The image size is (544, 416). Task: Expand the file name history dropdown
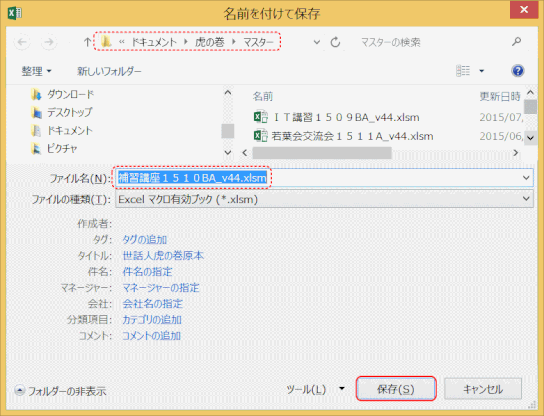[526, 178]
